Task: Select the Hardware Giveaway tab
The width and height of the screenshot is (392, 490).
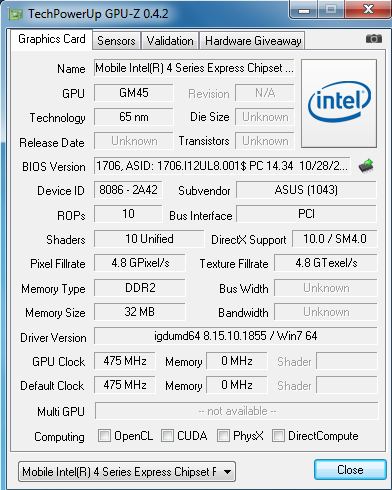Action: (x=253, y=41)
